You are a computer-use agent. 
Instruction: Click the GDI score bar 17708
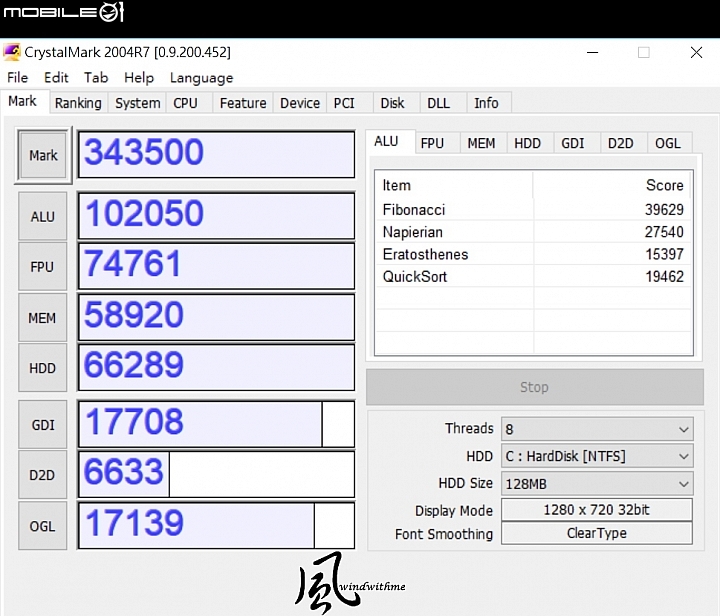pyautogui.click(x=216, y=425)
